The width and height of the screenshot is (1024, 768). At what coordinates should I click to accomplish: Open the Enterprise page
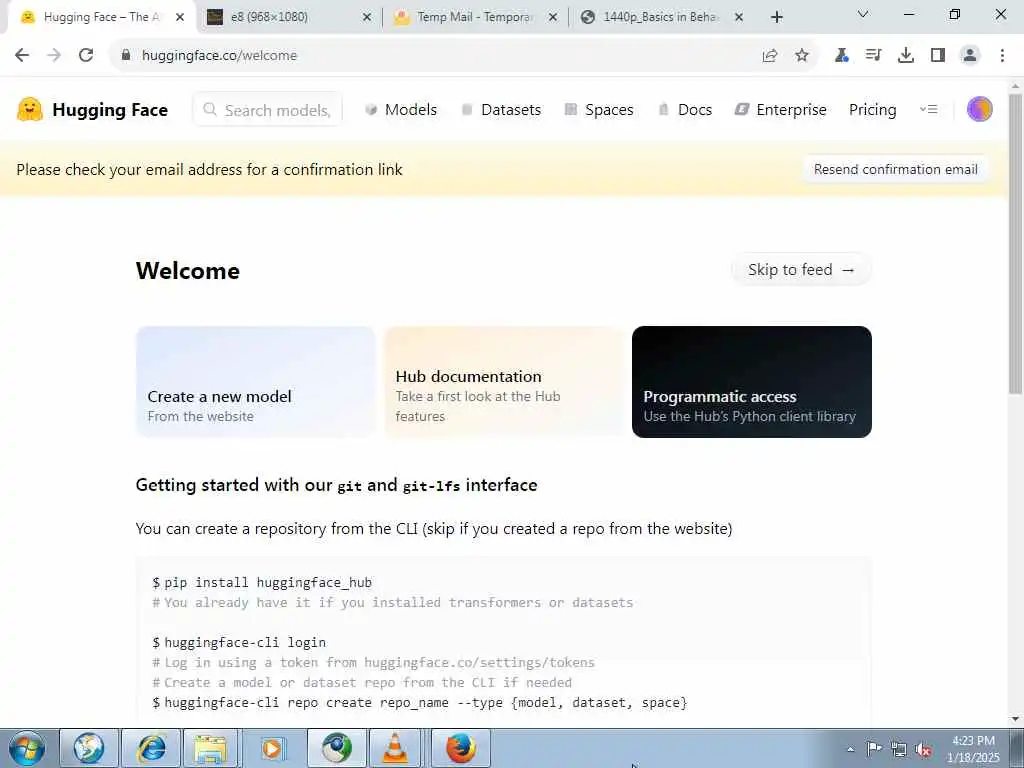[780, 110]
